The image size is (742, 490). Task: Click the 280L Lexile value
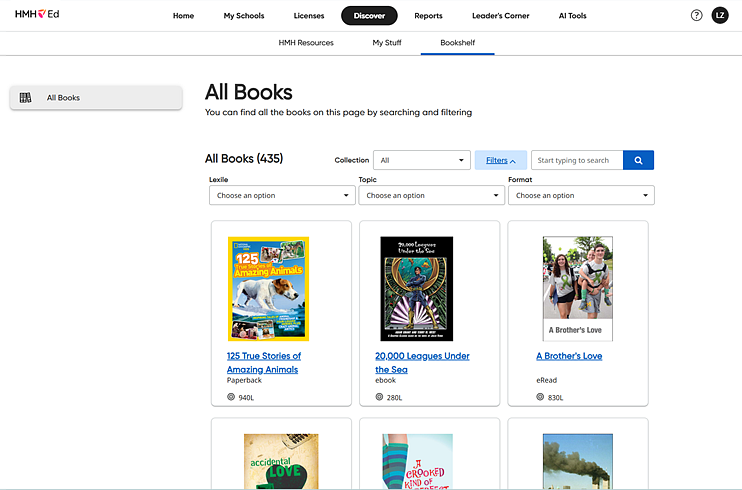point(394,398)
